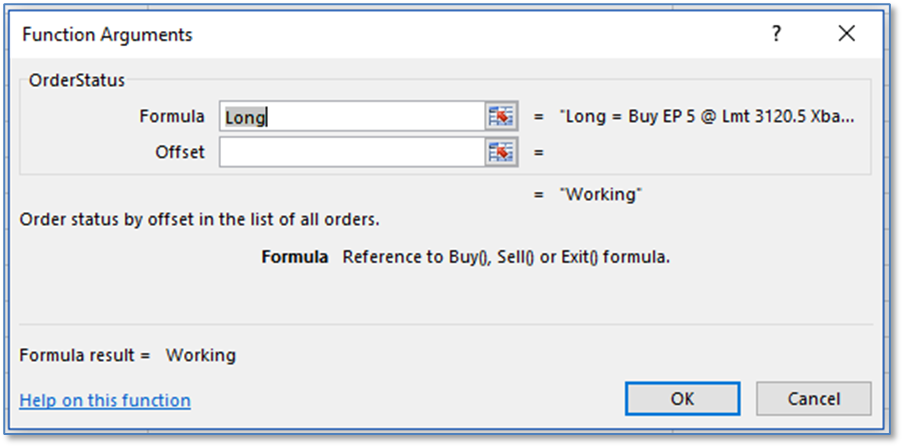The image size is (904, 447).
Task: Click the Formula result = Working line
Action: tap(128, 355)
